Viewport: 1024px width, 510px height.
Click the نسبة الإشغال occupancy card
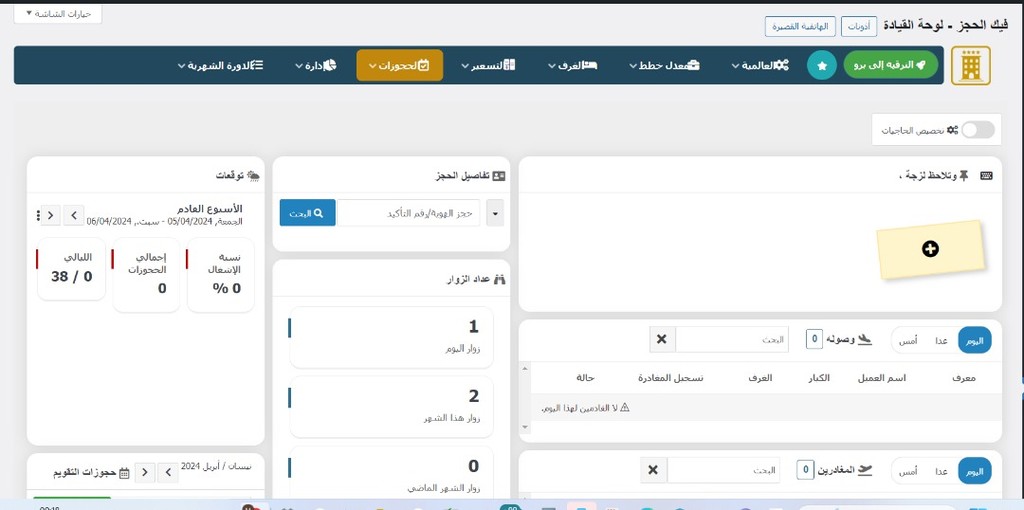click(221, 275)
